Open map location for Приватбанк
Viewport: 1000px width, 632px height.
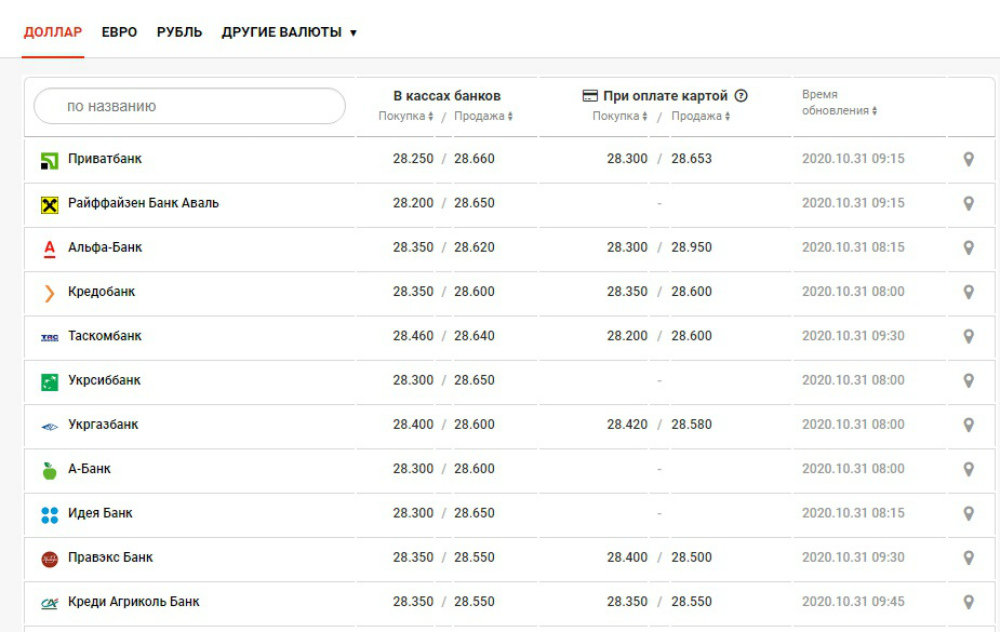point(968,159)
